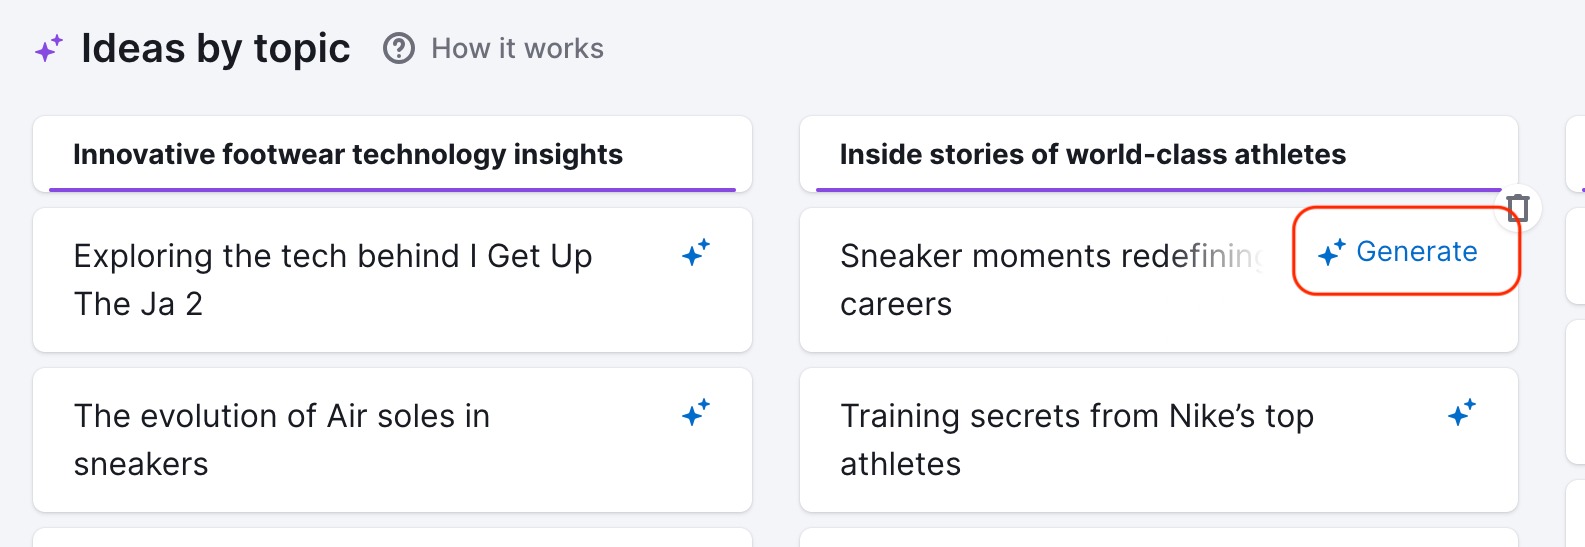Select Innovative footwear technology insights topic header
Viewport: 1585px width, 547px height.
click(x=347, y=154)
